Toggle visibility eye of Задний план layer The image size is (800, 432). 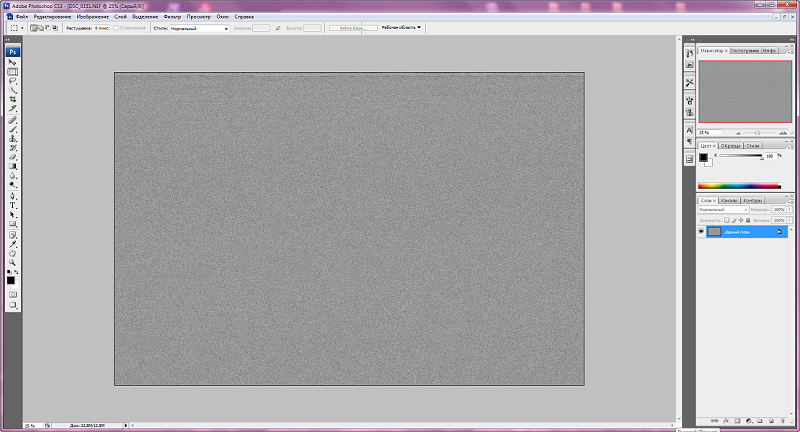[701, 232]
